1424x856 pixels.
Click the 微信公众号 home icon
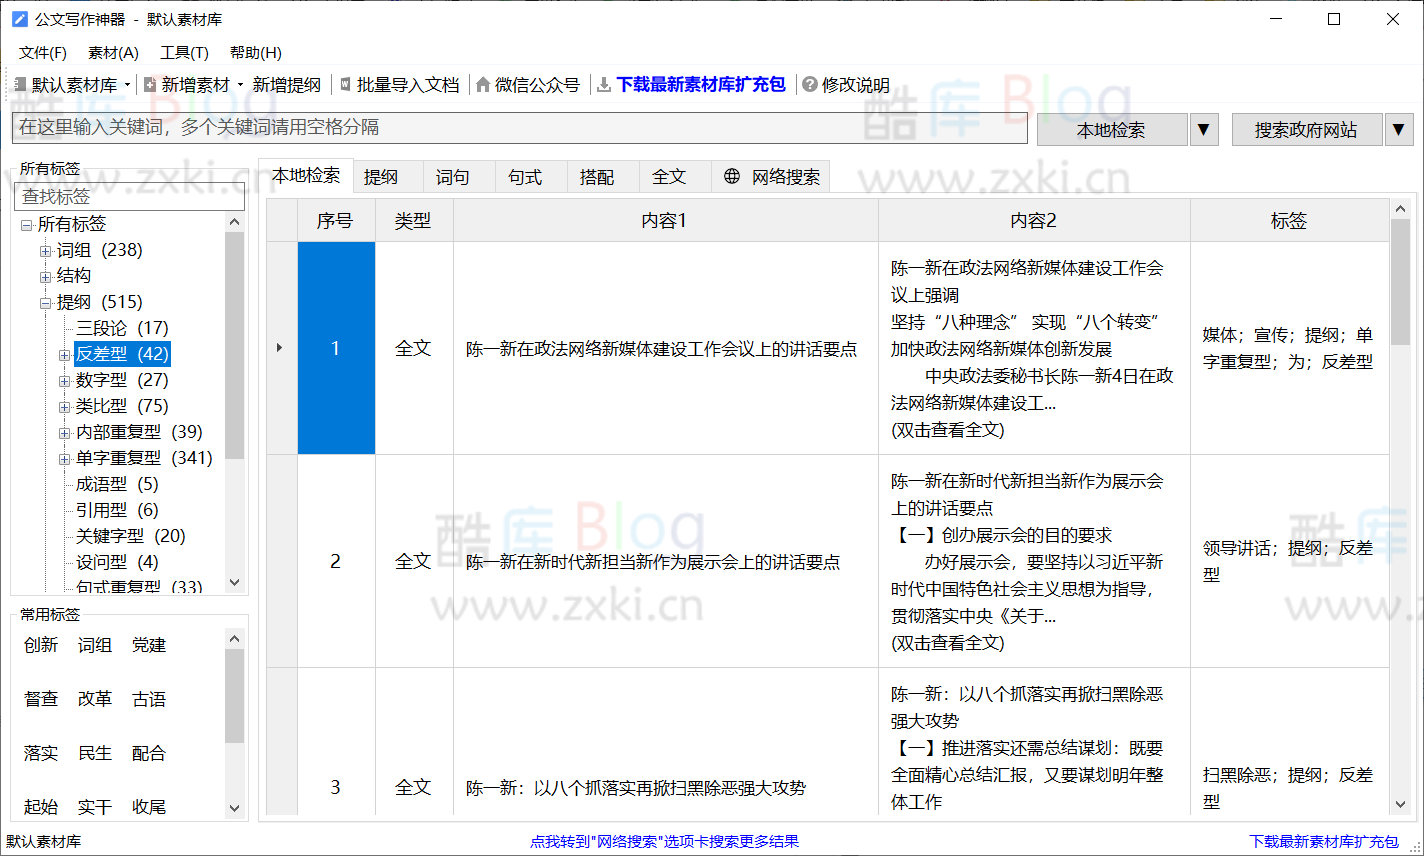tap(483, 85)
